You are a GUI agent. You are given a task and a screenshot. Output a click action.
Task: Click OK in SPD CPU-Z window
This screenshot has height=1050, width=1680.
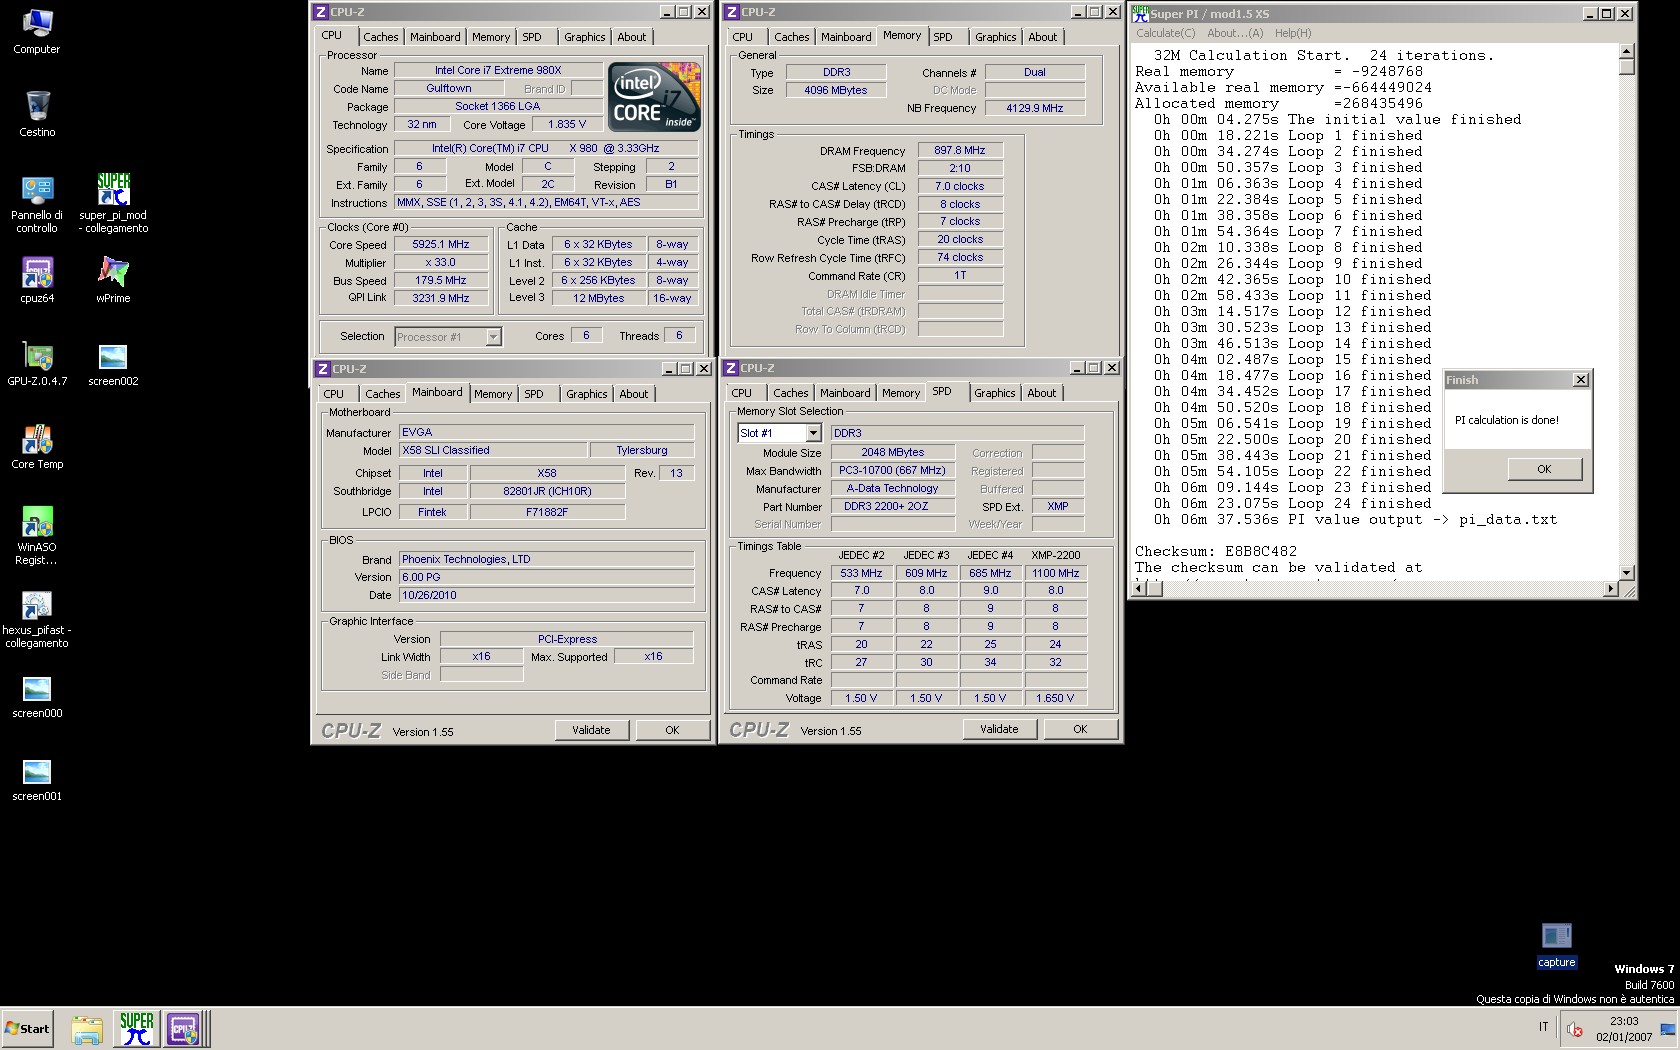[x=1080, y=729]
